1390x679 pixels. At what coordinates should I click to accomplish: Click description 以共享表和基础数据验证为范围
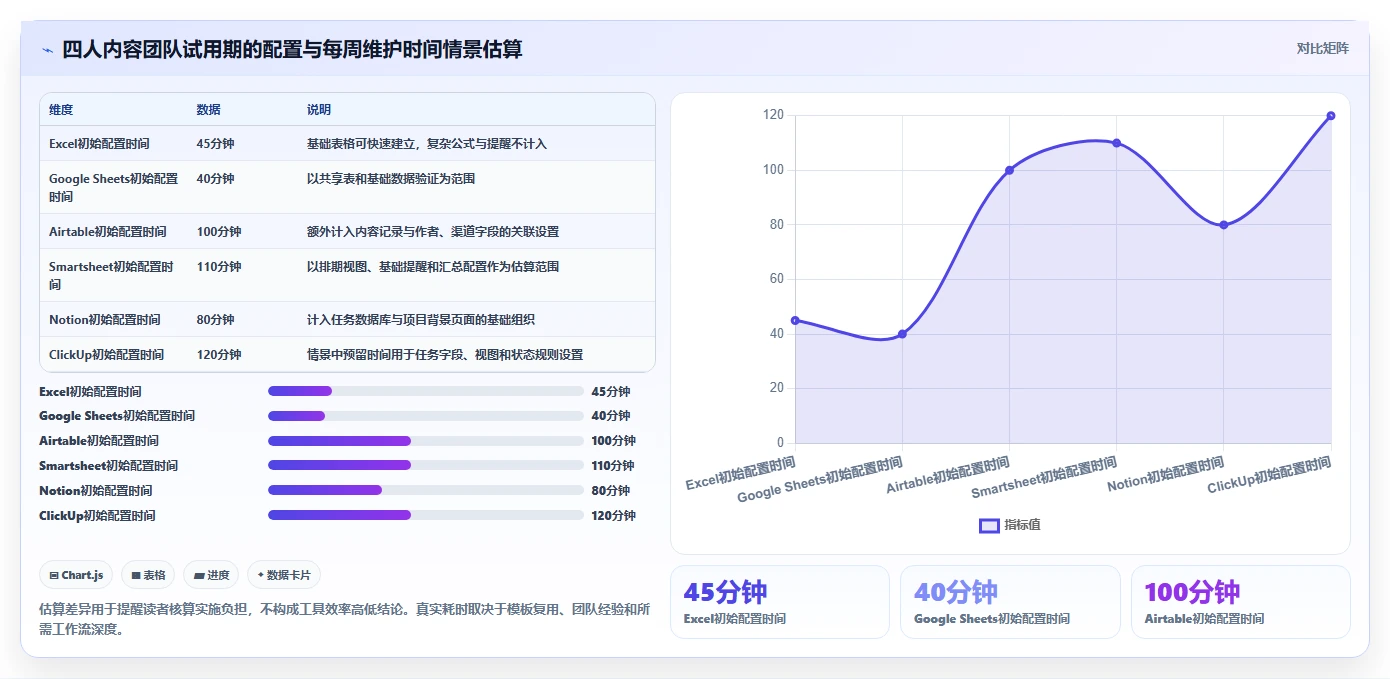[391, 179]
